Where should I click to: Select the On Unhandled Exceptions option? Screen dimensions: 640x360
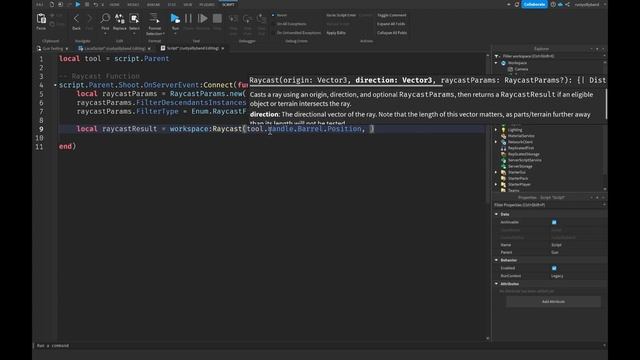297,33
